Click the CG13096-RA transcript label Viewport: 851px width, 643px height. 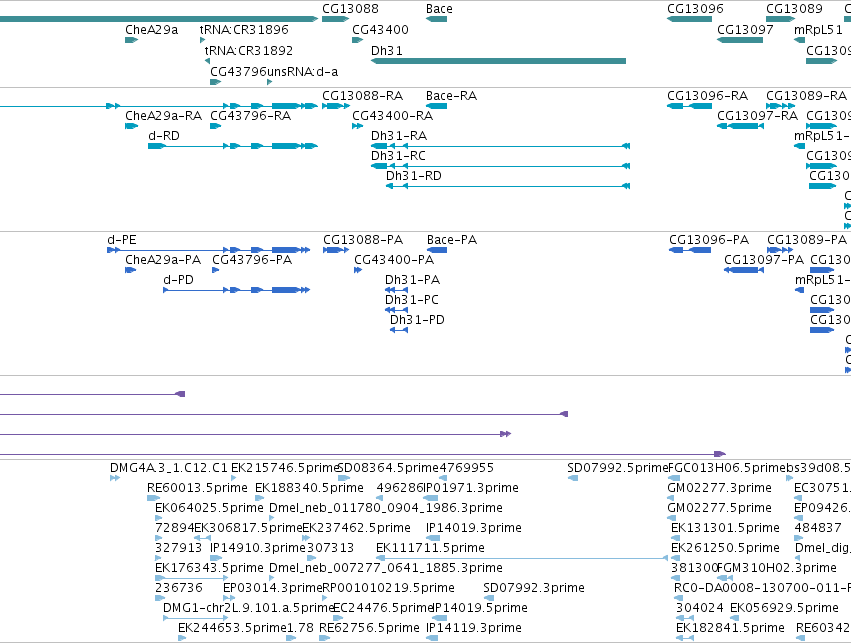pos(708,96)
